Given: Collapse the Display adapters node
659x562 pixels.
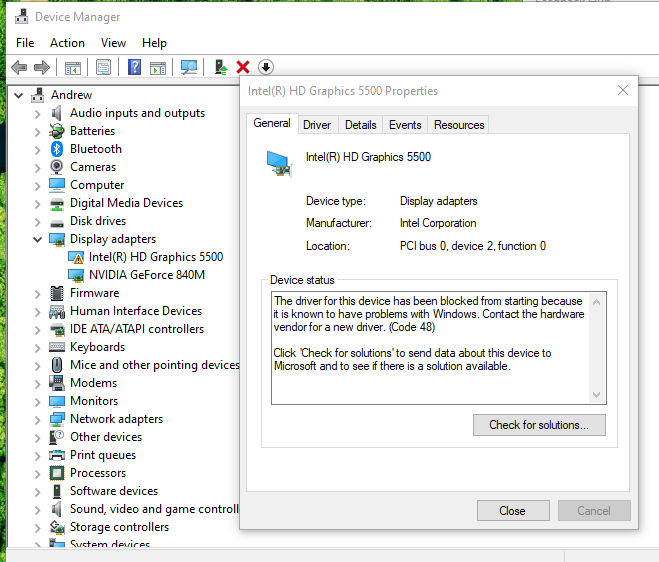Looking at the screenshot, I should (x=37, y=239).
